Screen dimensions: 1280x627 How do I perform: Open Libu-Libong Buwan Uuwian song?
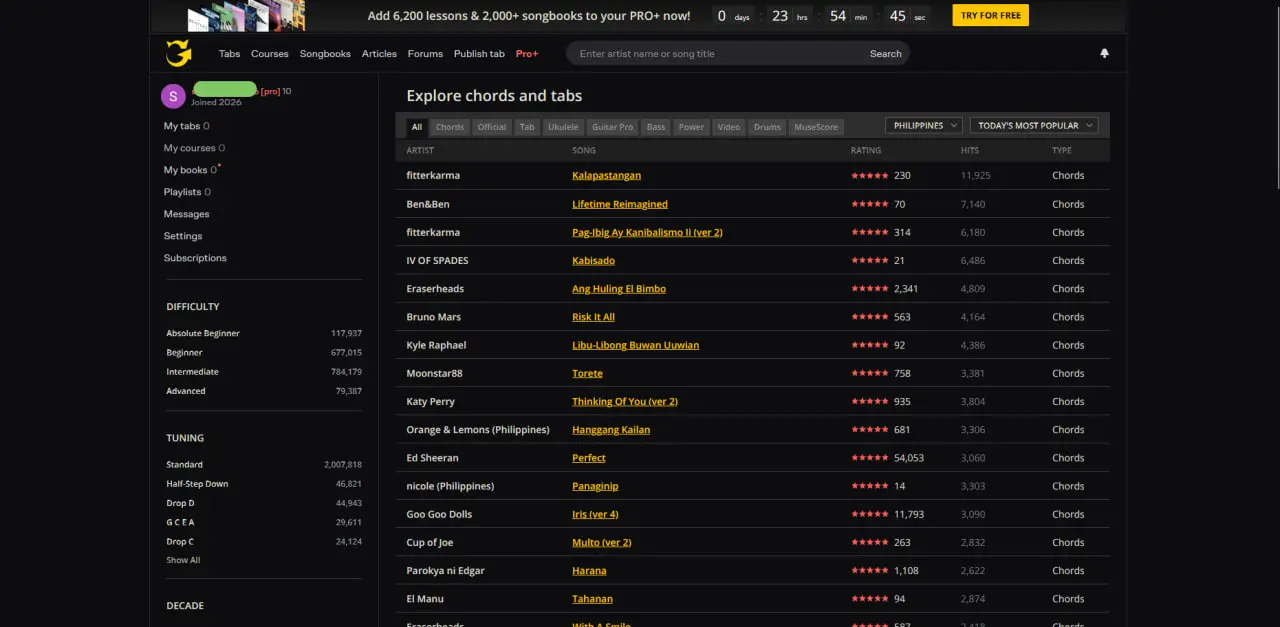click(635, 345)
